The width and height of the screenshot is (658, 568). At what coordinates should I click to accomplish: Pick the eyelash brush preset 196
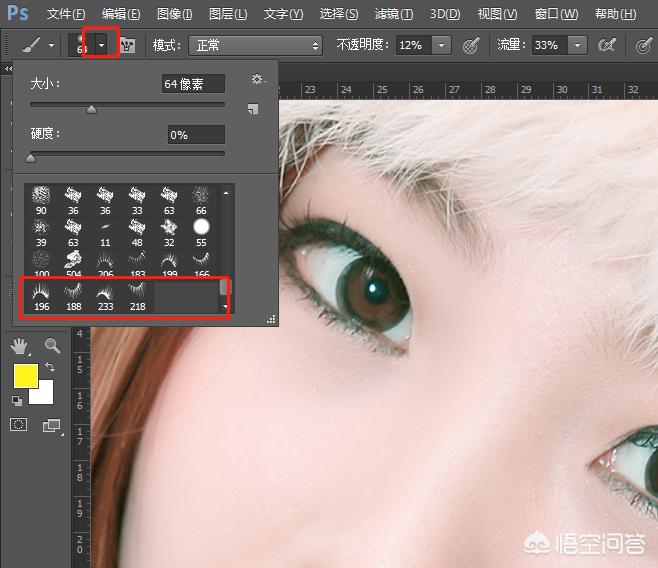[42, 295]
